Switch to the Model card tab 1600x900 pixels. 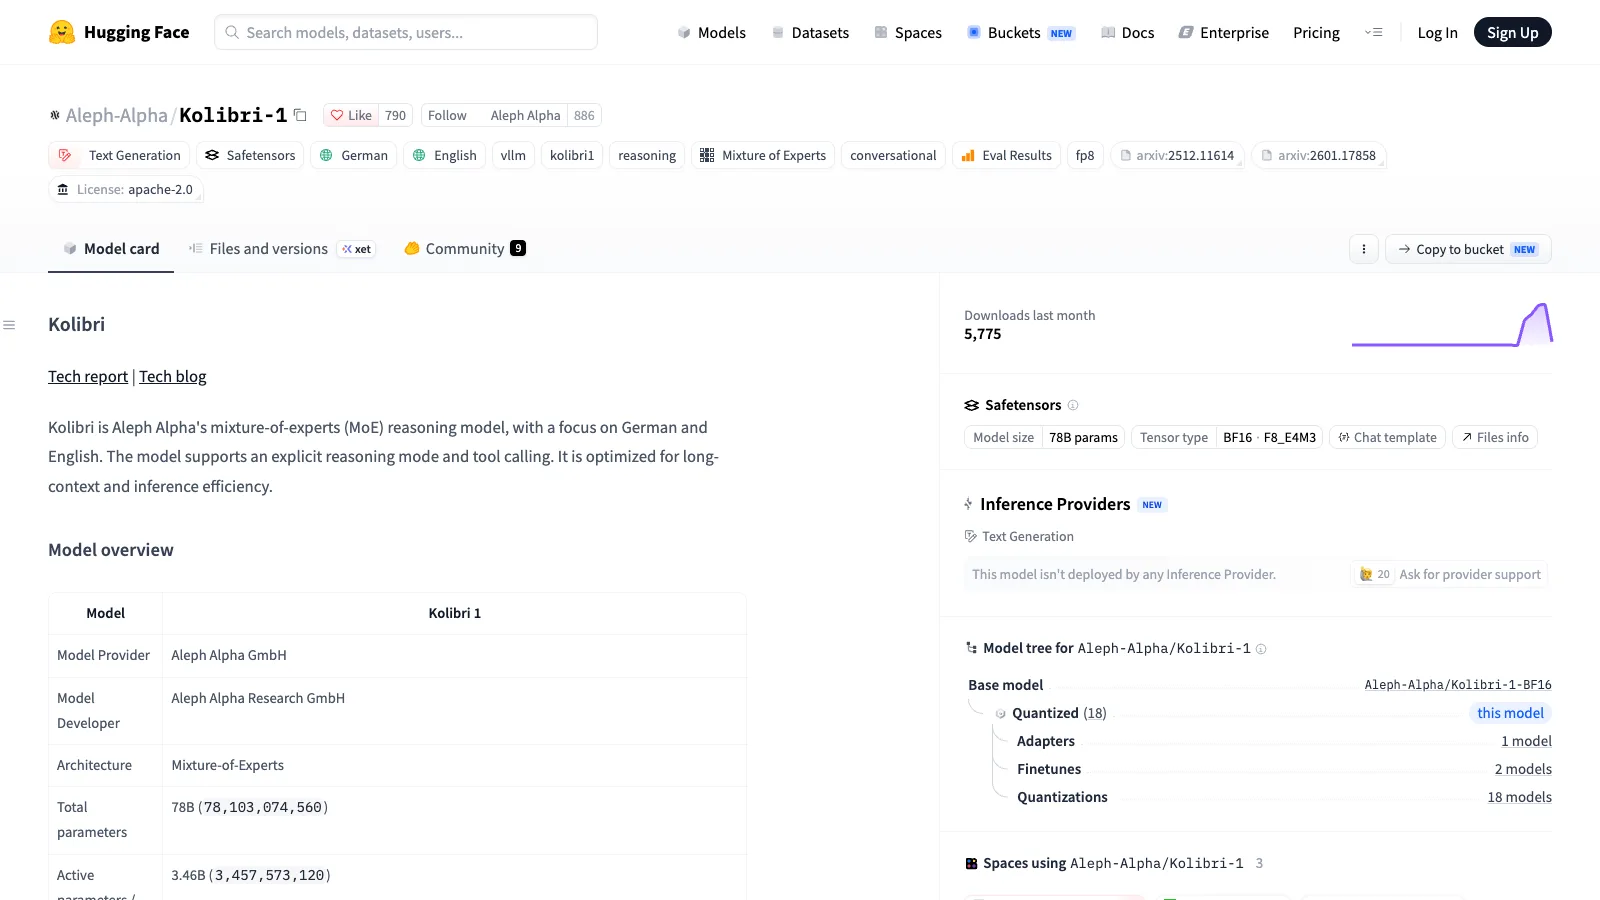pyautogui.click(x=111, y=249)
